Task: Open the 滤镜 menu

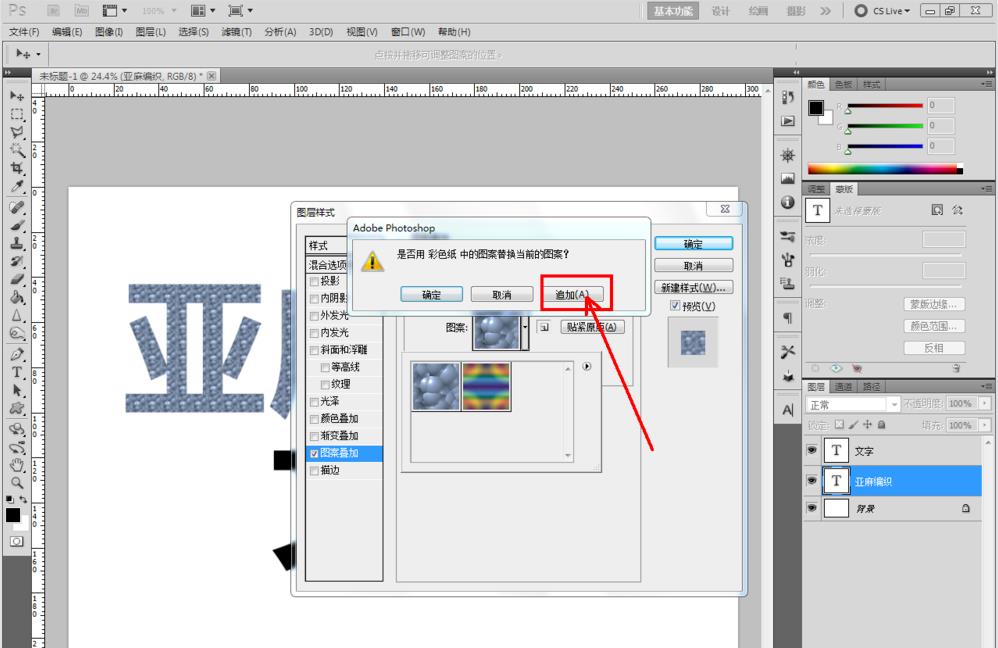Action: (236, 31)
